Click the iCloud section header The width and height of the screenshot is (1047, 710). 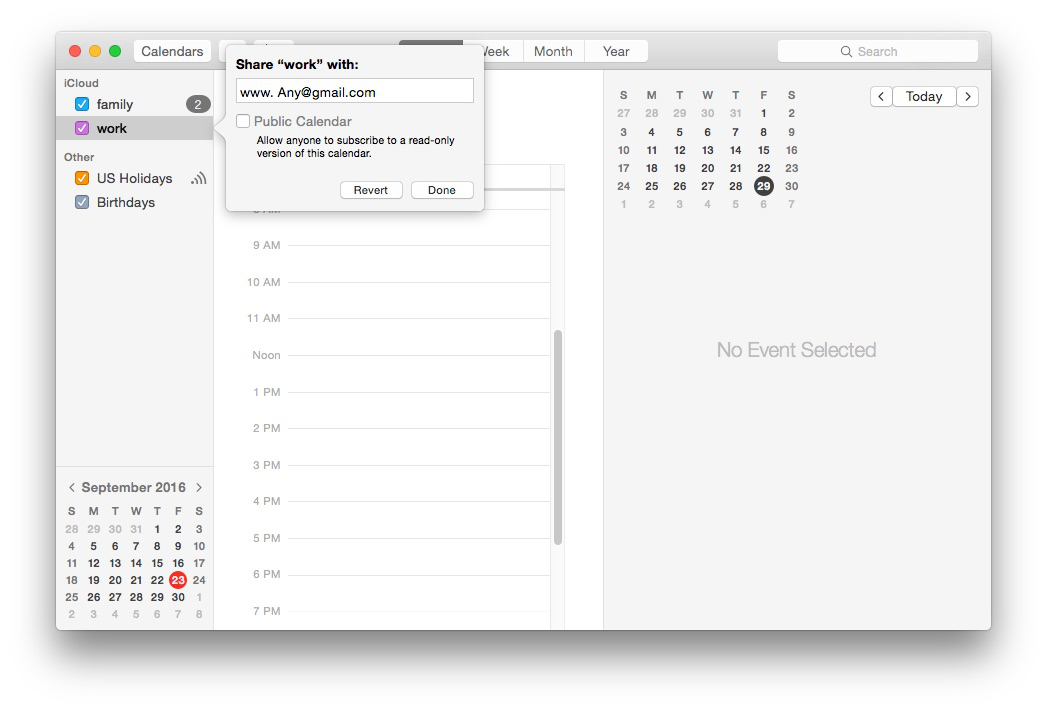81,83
